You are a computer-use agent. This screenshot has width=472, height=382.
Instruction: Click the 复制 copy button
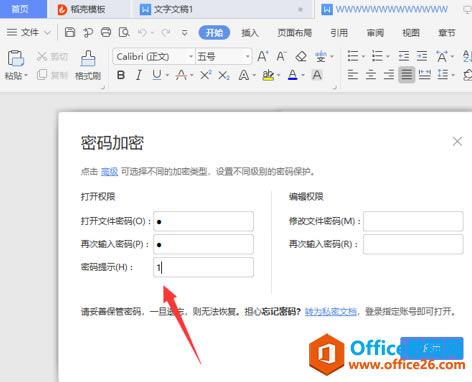[x=52, y=75]
